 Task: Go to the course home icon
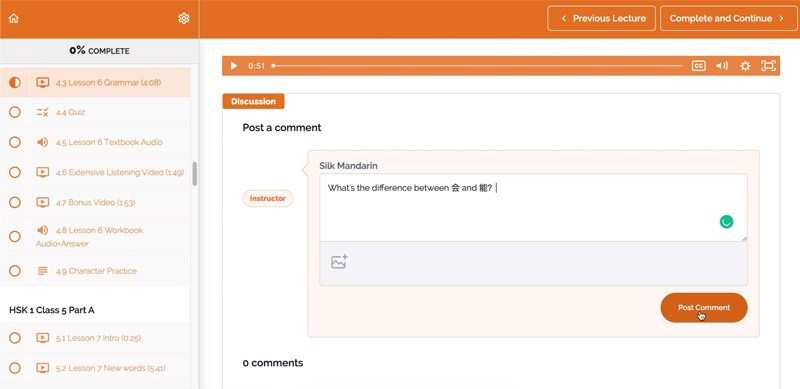pos(14,18)
